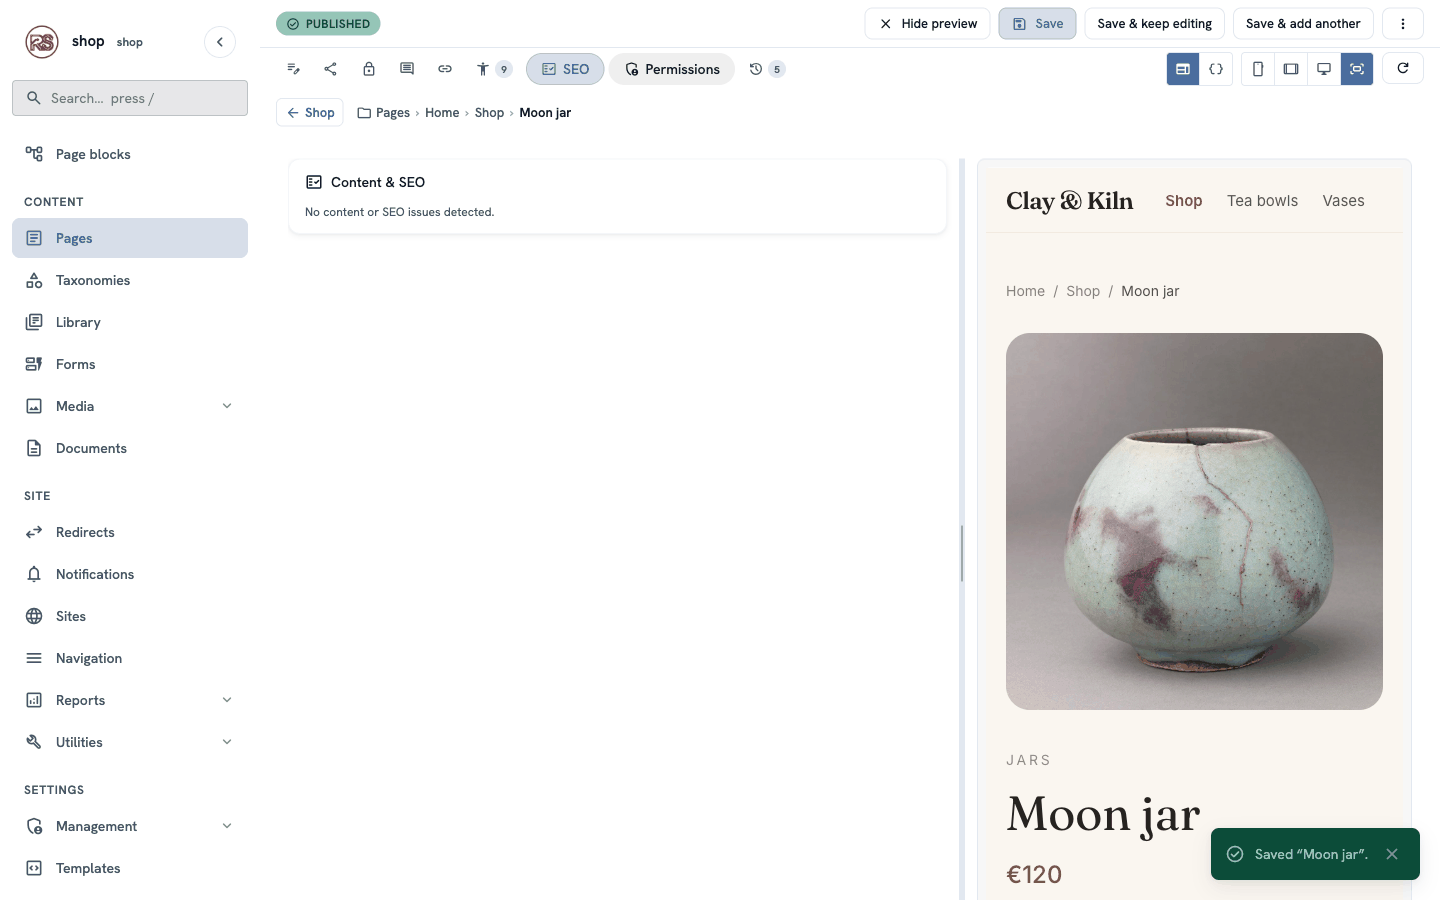Viewport: 1440px width, 900px height.
Task: Open accessibility checker with 9 badge
Action: (493, 69)
